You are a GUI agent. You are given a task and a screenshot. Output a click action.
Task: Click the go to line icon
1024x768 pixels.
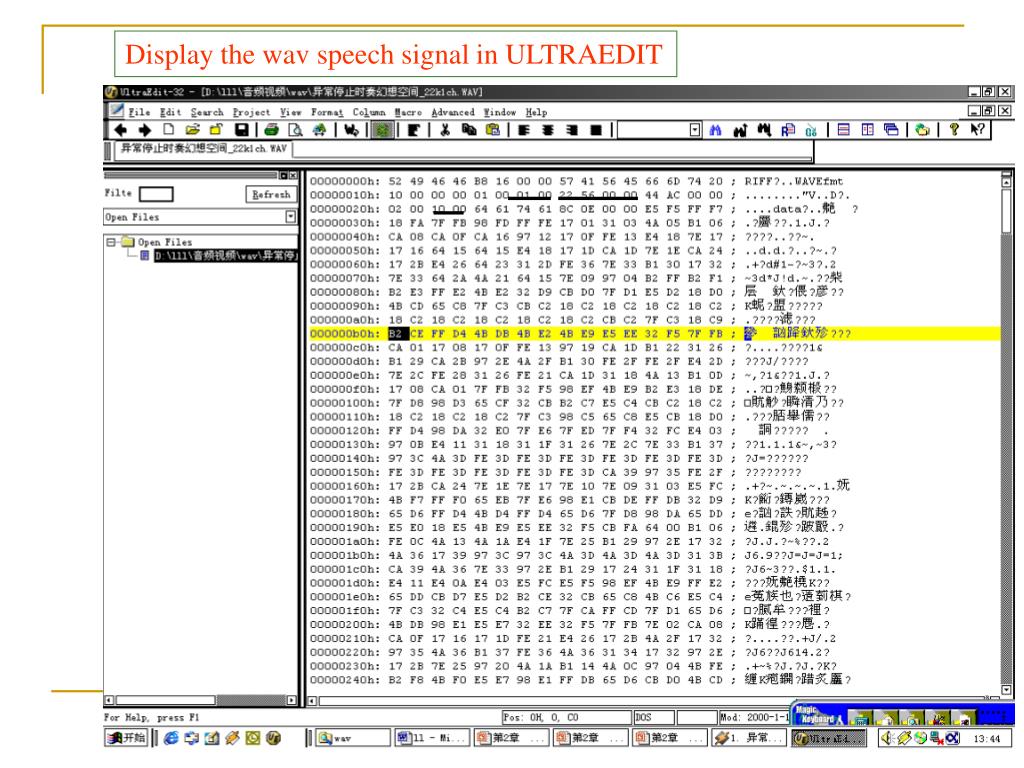[812, 130]
